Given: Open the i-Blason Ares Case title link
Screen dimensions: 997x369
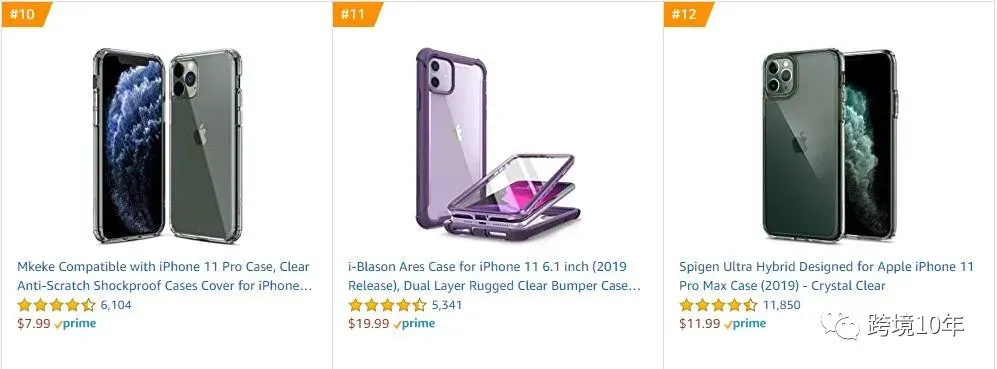Looking at the screenshot, I should coord(494,276).
